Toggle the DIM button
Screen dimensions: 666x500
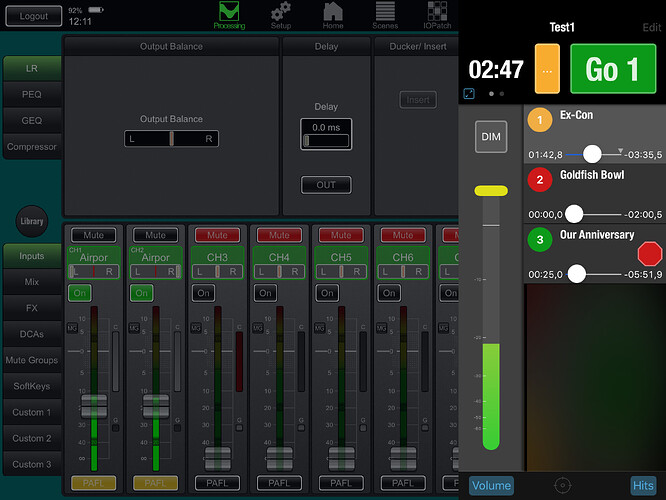[x=491, y=137]
